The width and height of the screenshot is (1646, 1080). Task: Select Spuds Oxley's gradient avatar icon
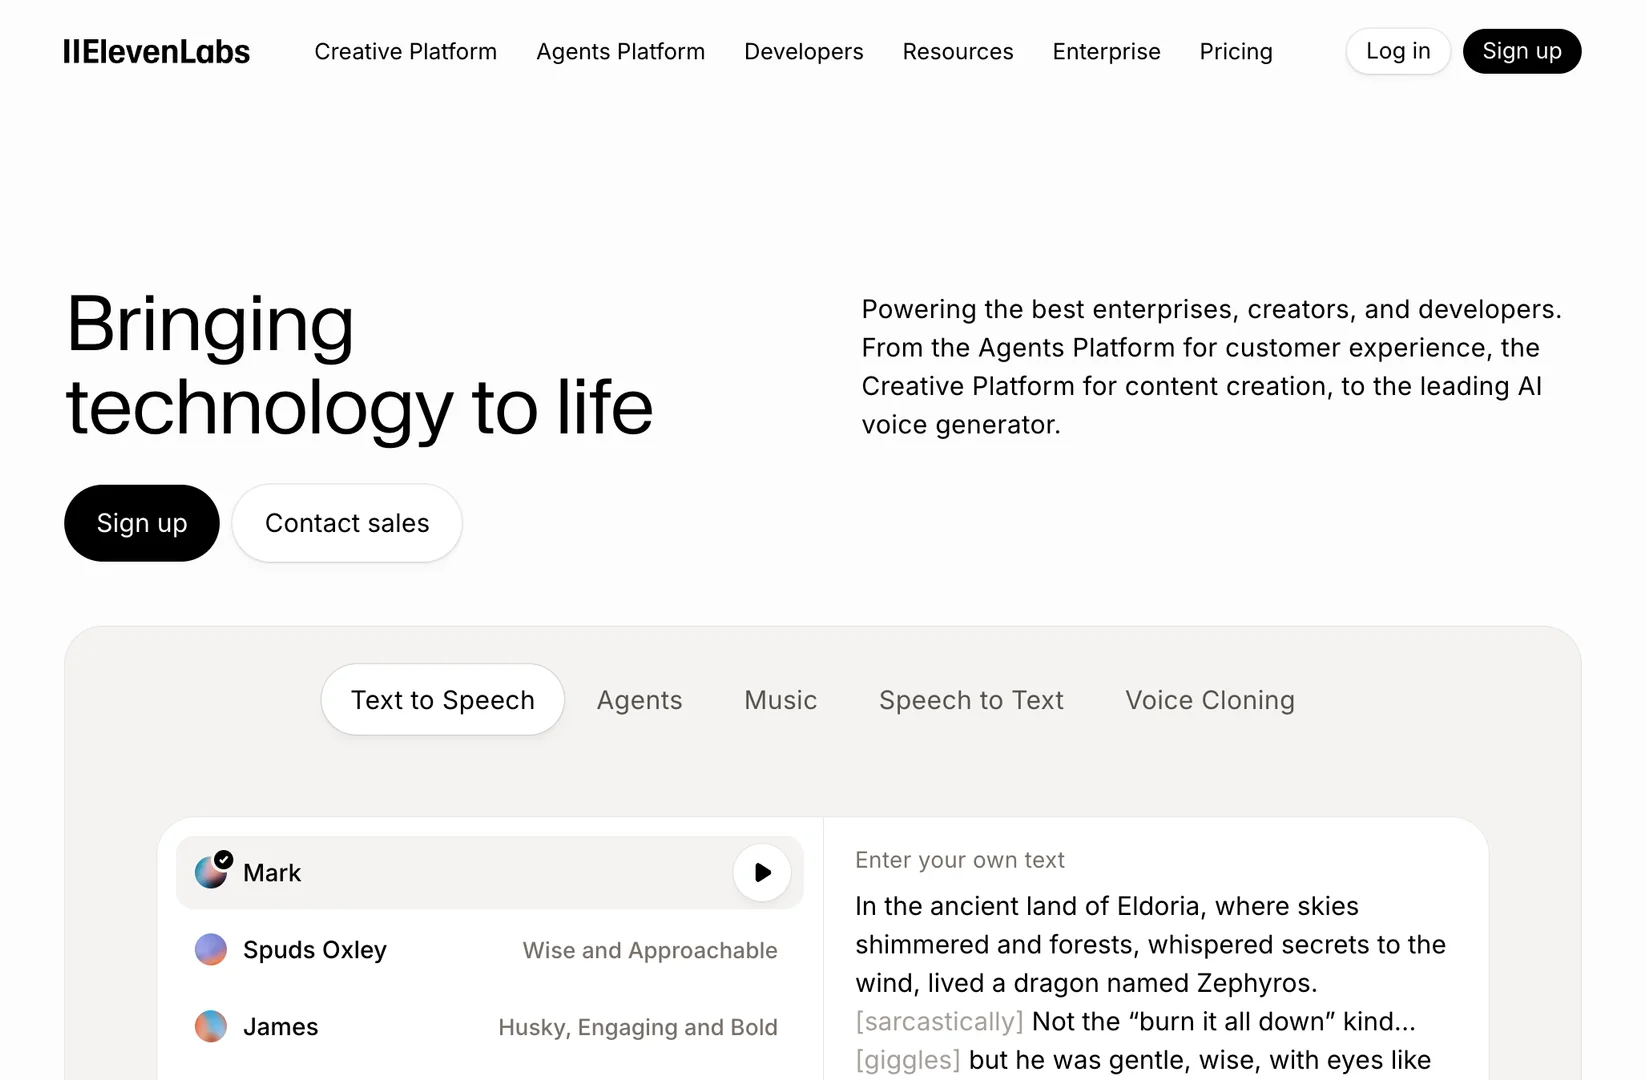click(211, 950)
